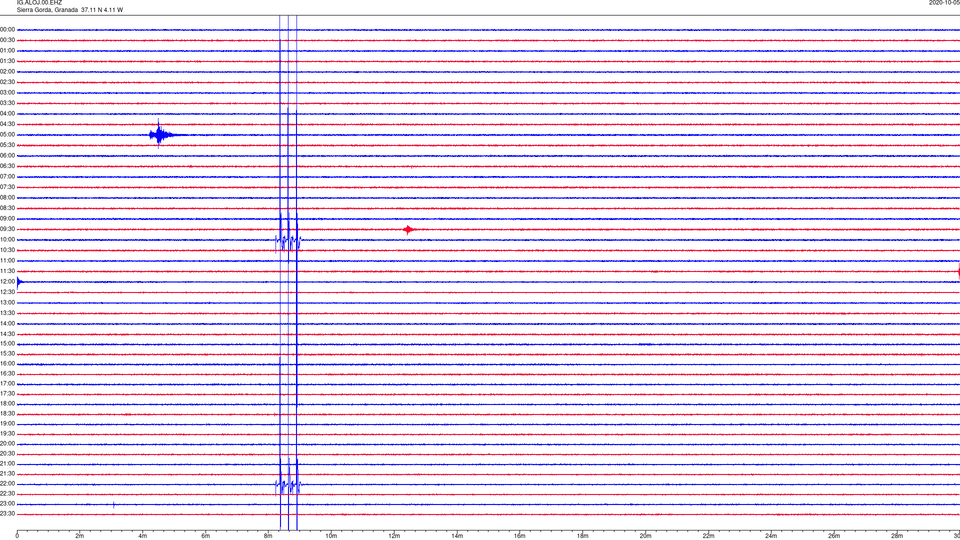The image size is (960, 540).
Task: Select the blue spike starting the 12:00 trace
Action: [x=20, y=282]
